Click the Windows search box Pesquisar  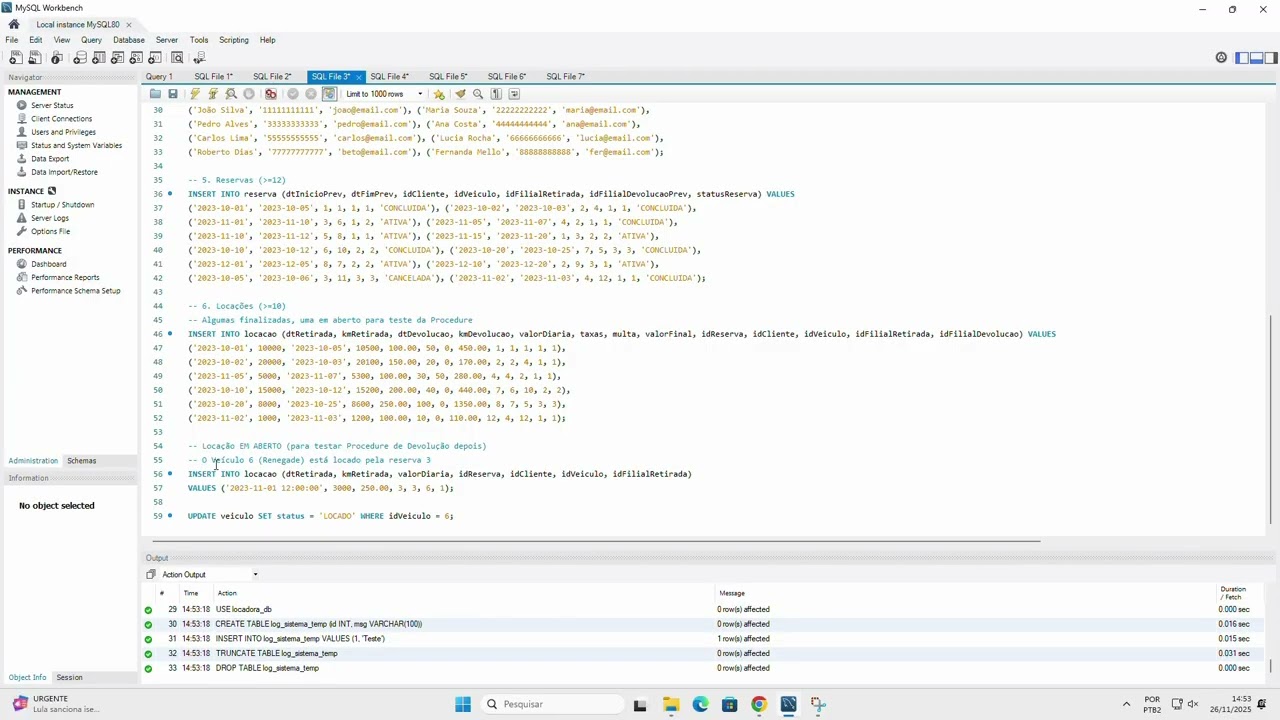[550, 704]
